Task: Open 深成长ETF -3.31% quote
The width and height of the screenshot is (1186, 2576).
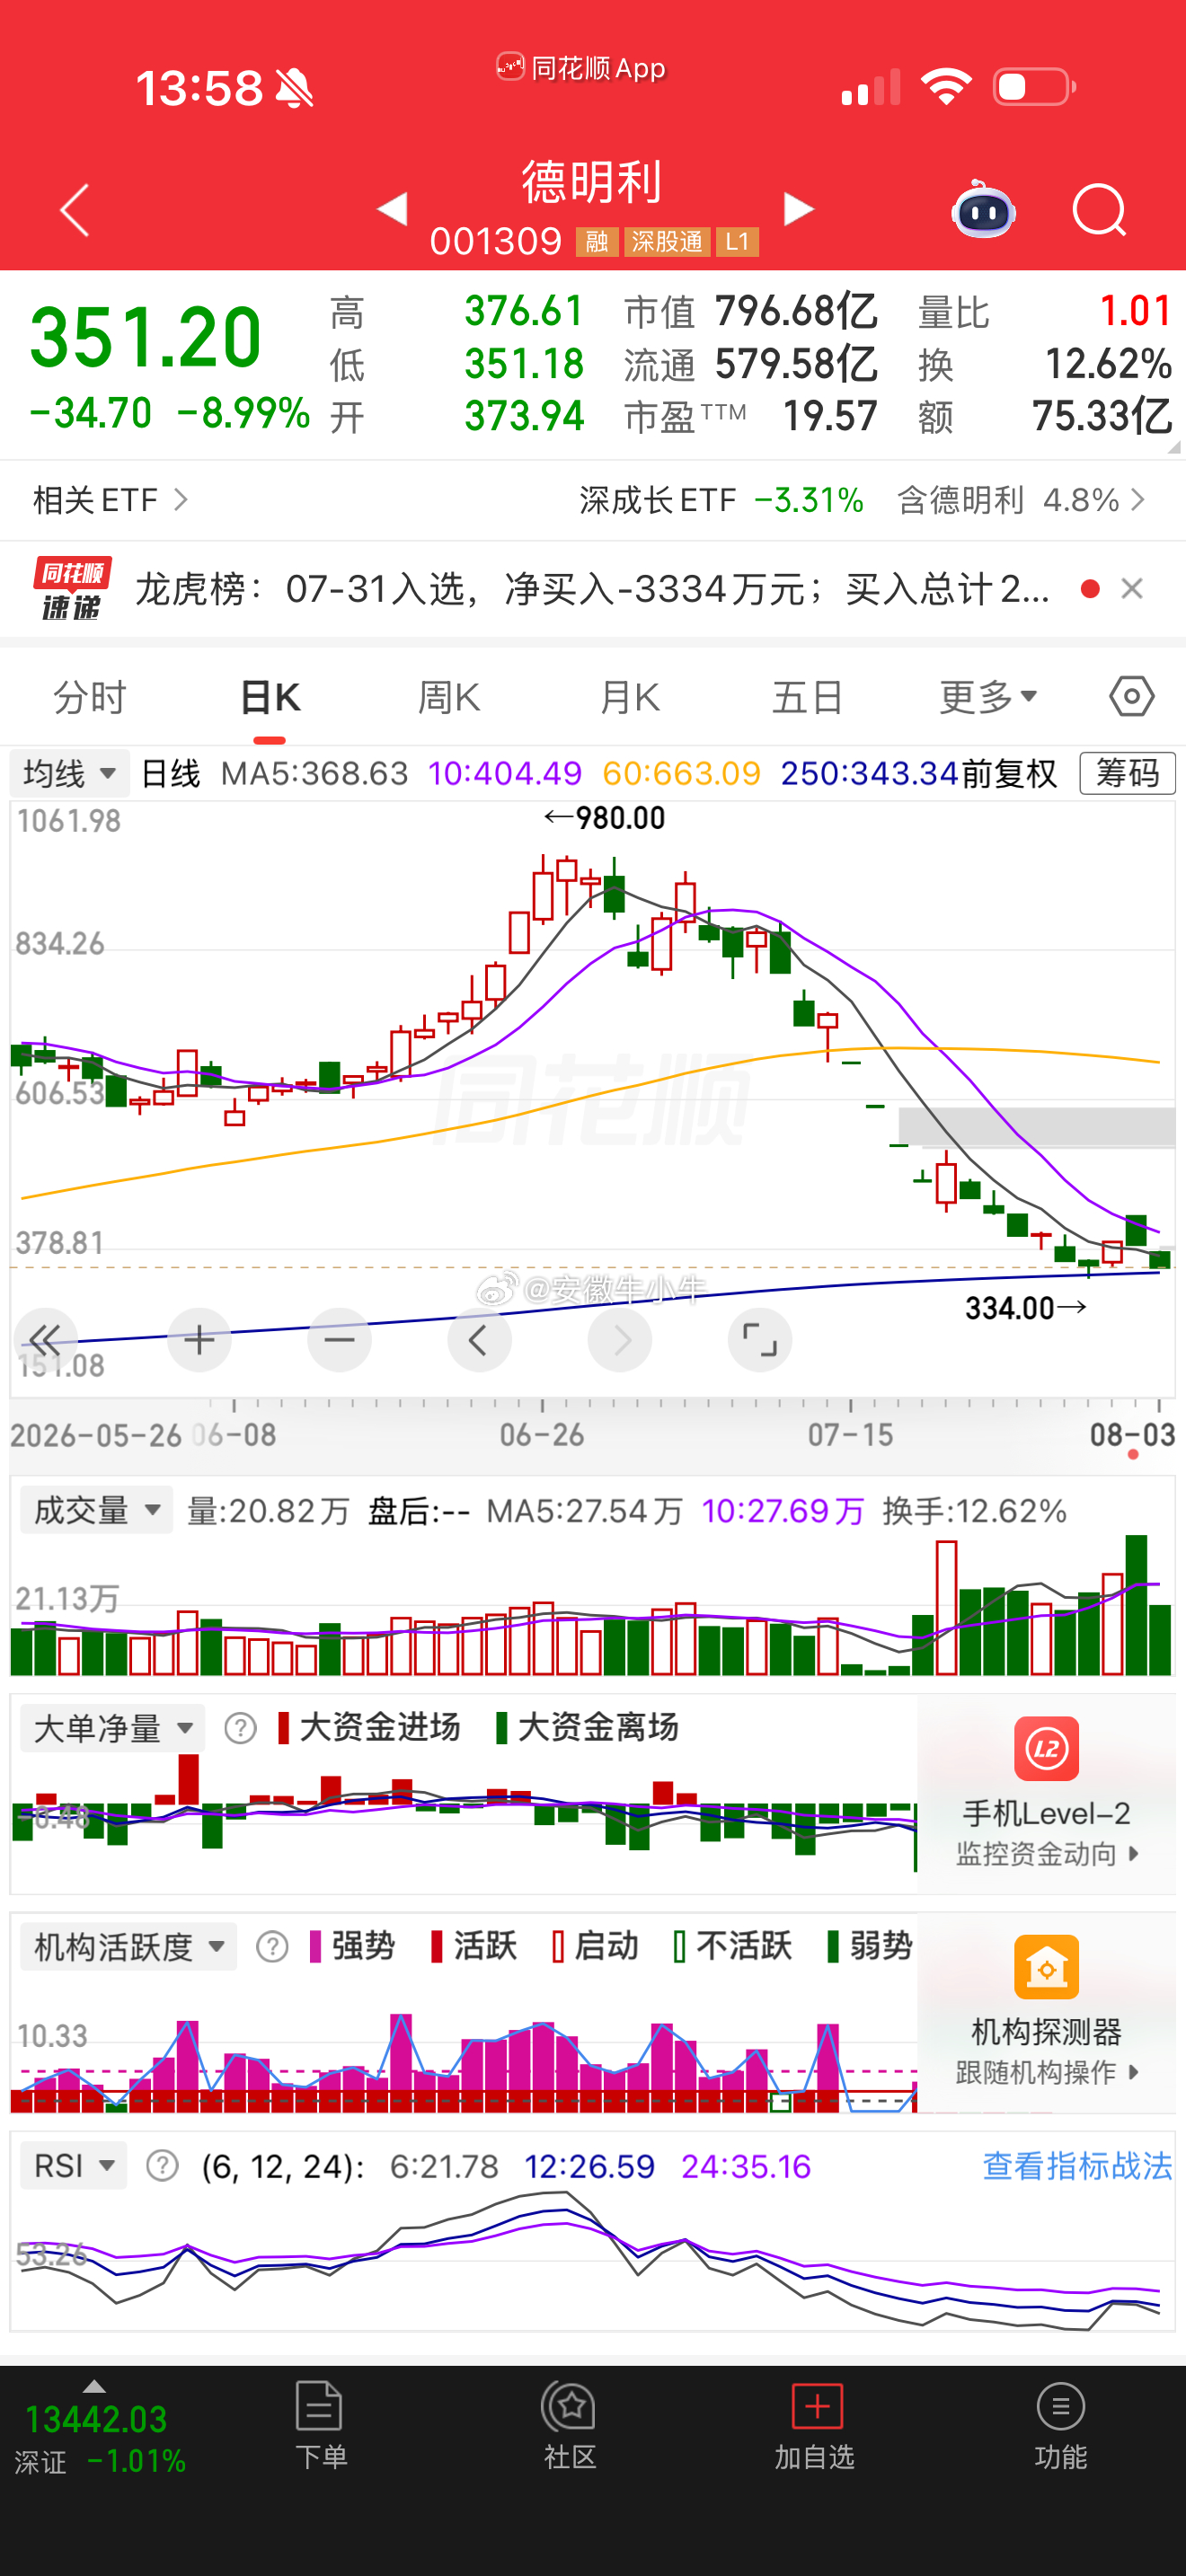Action: [721, 499]
